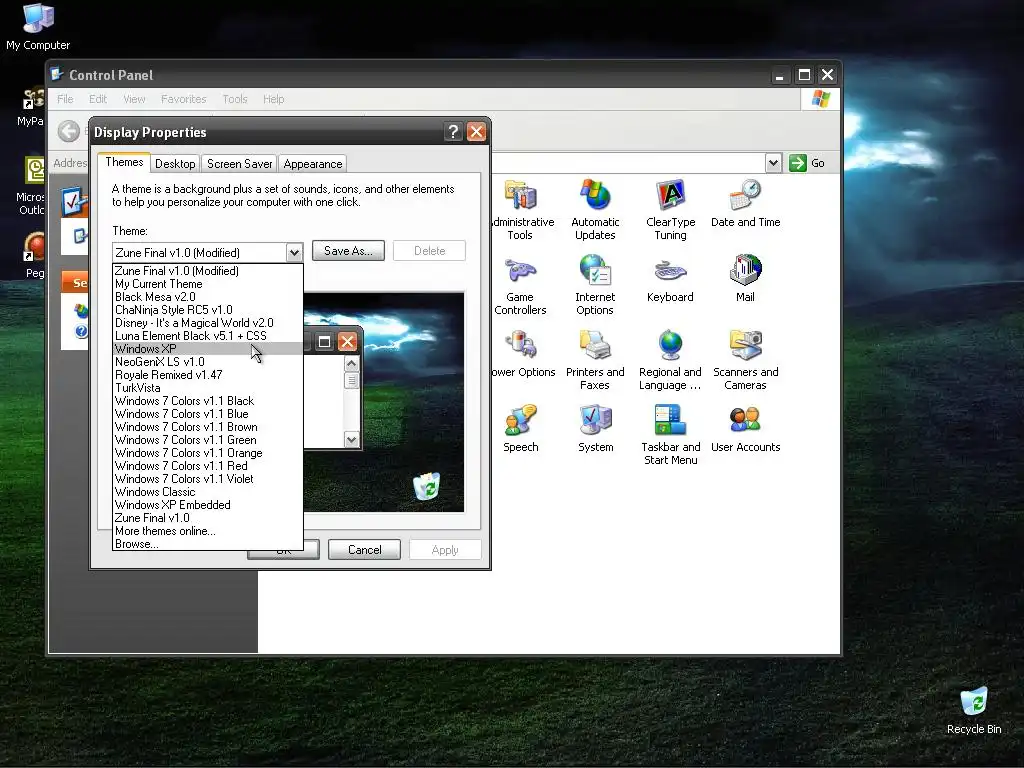
Task: Click the Apply button
Action: point(445,550)
